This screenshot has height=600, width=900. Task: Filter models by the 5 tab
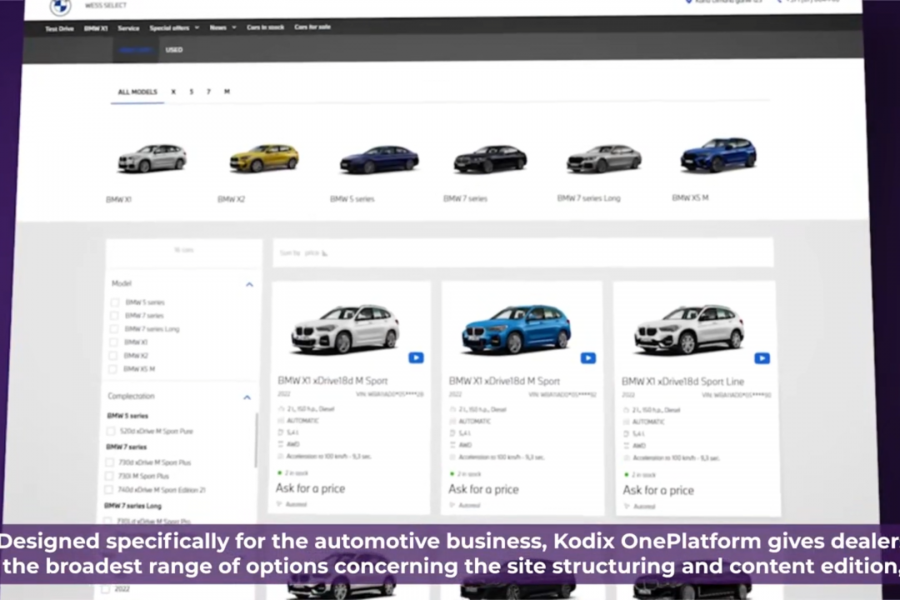(191, 92)
